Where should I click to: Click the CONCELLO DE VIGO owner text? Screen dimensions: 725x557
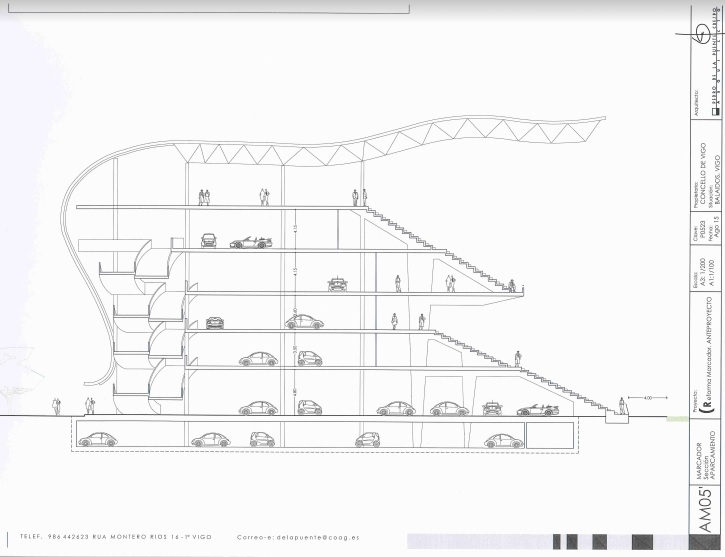click(704, 173)
